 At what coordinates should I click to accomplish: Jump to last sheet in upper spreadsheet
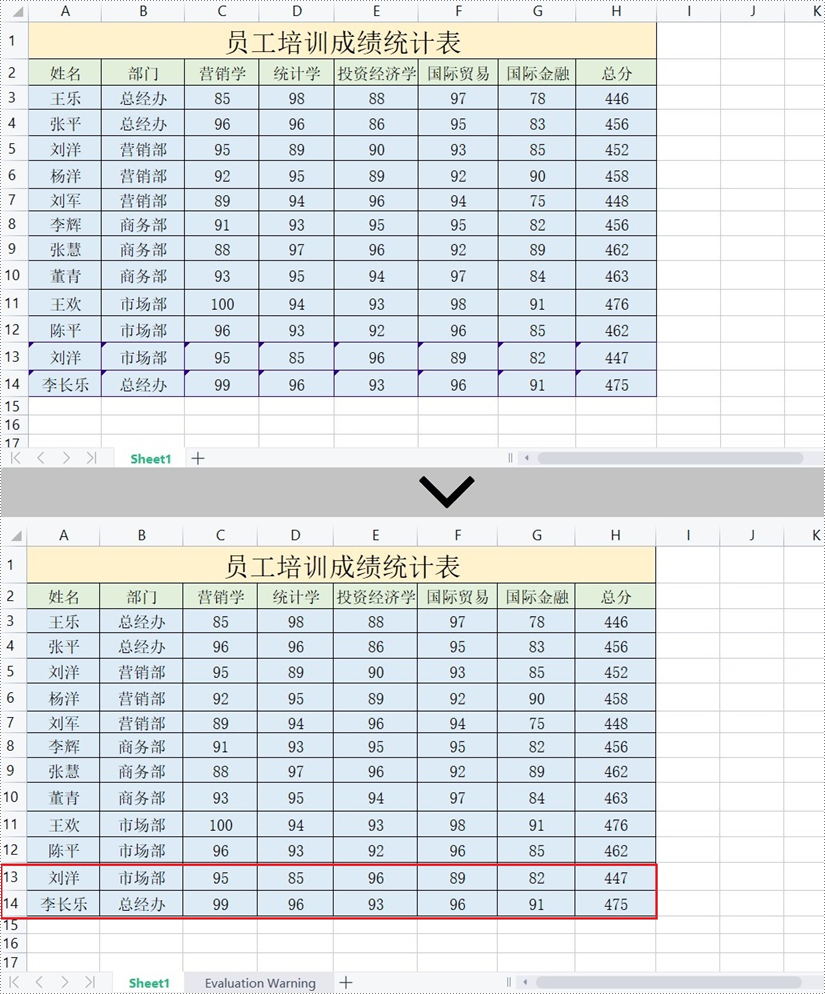click(x=91, y=458)
